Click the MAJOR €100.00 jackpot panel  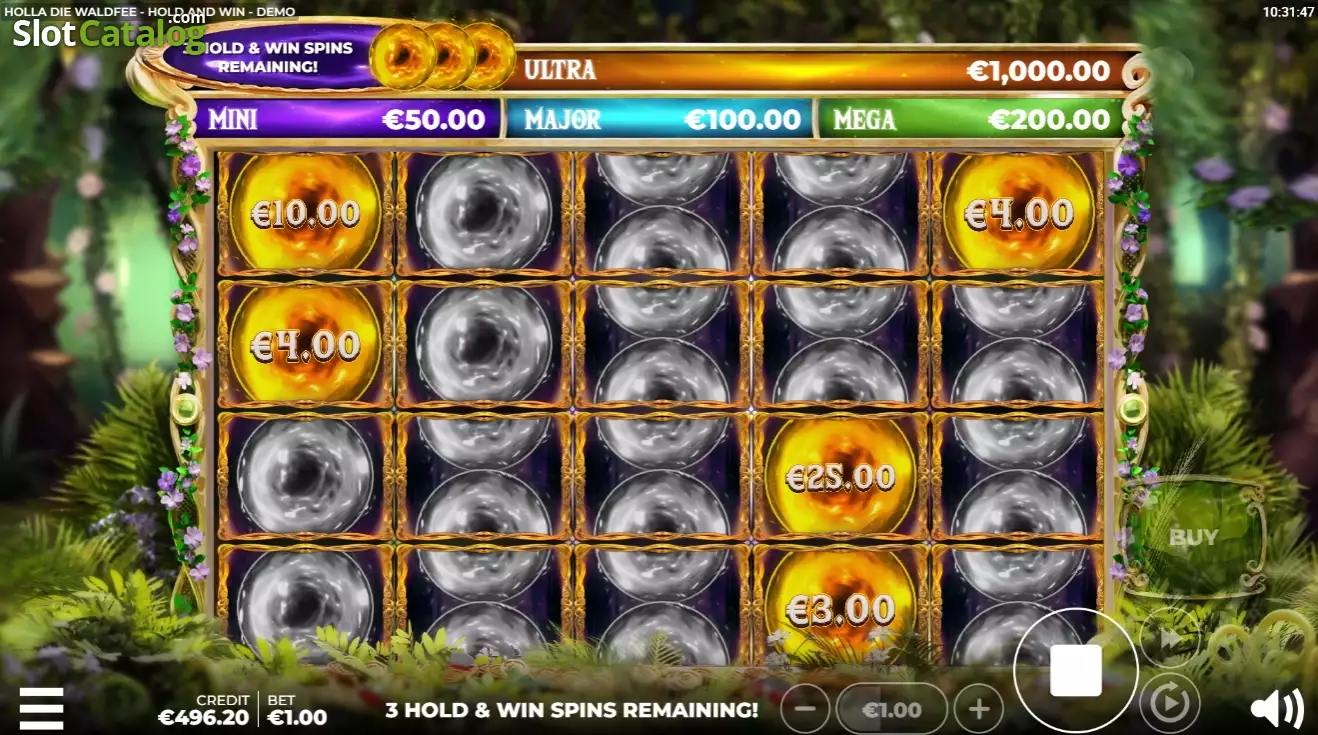[x=661, y=120]
